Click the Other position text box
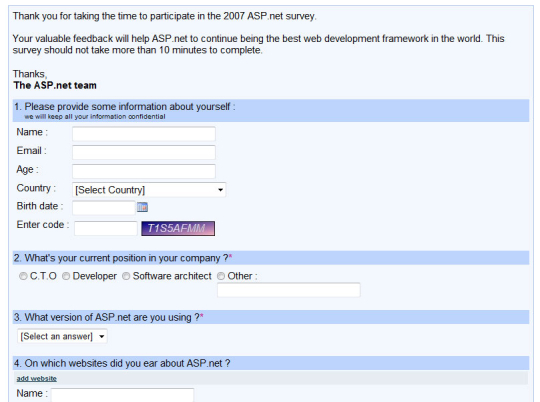Image resolution: width=540 pixels, height=402 pixels. 289,290
